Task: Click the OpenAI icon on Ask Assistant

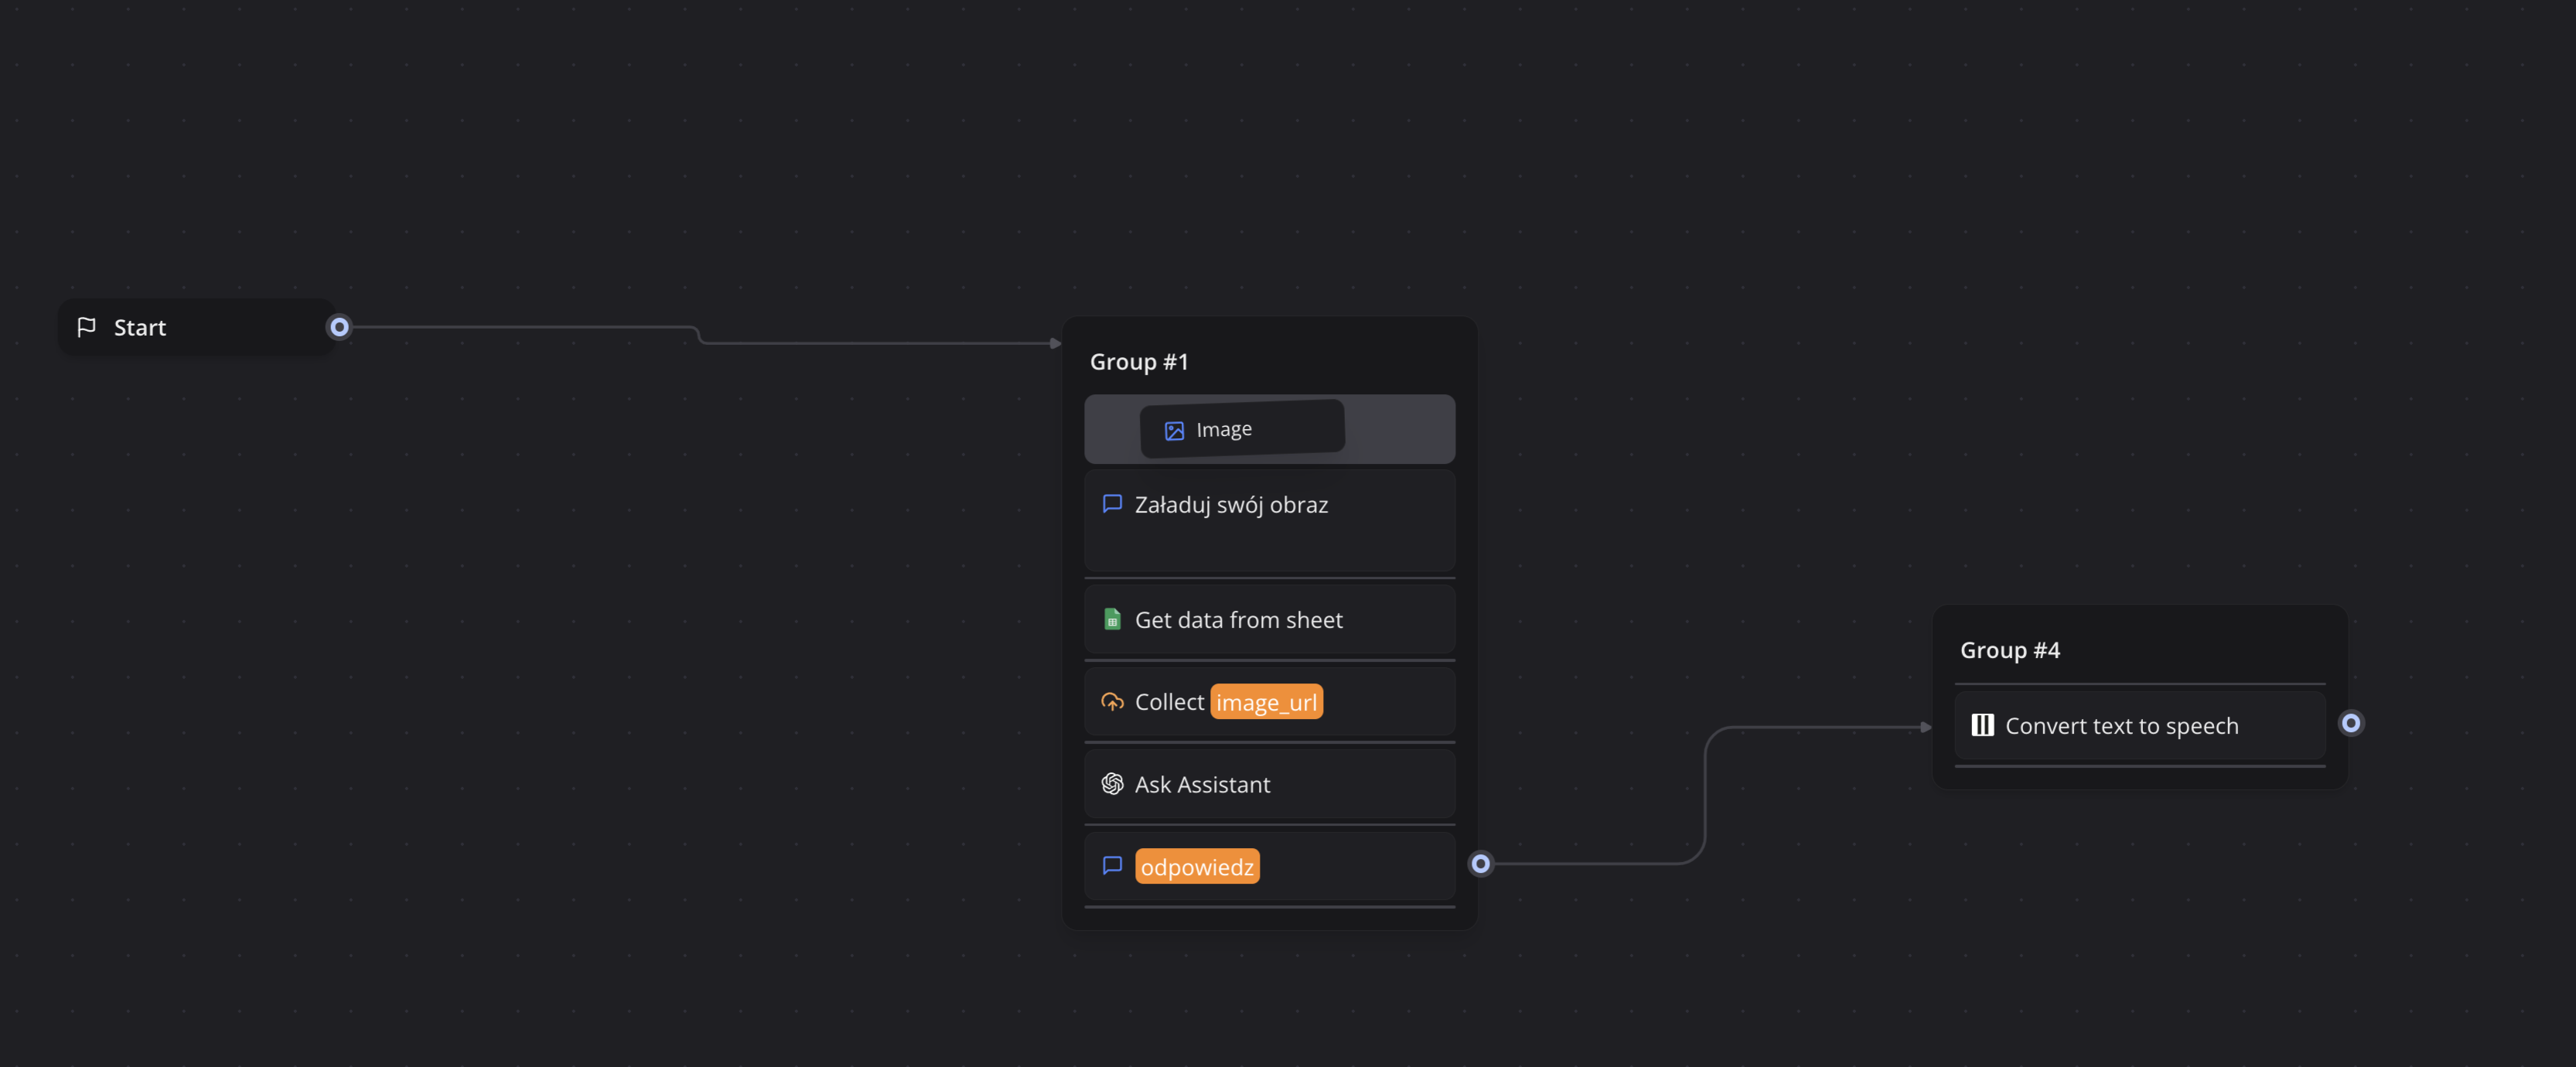Action: click(x=1111, y=784)
